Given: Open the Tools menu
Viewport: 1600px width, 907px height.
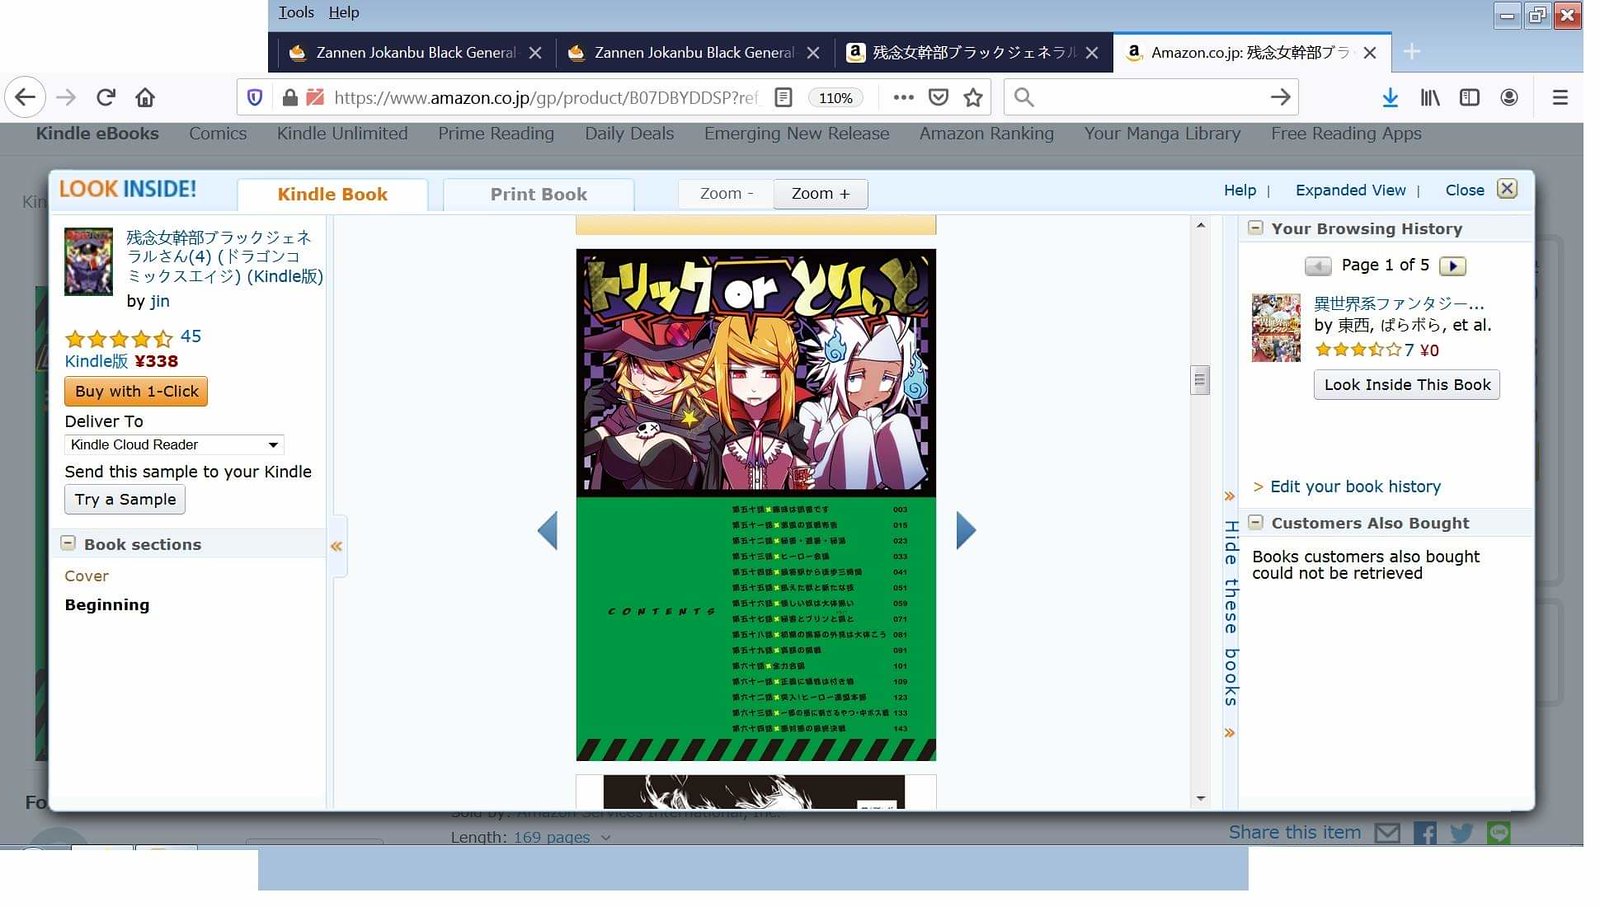Looking at the screenshot, I should (x=296, y=12).
